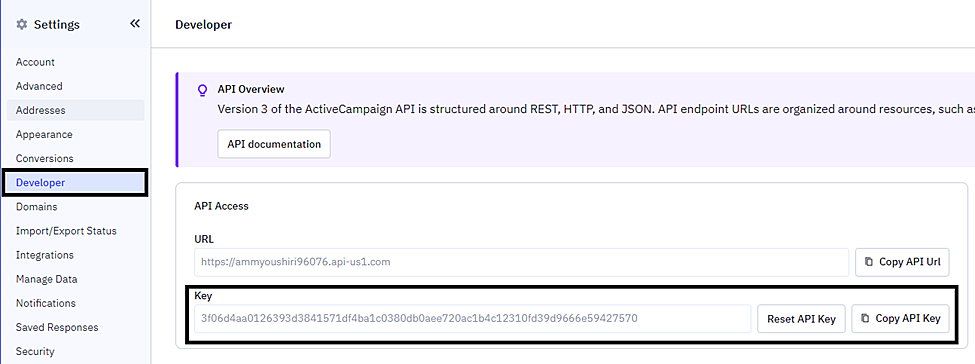Go to Manage Data
This screenshot has height=364, width=975.
point(47,279)
